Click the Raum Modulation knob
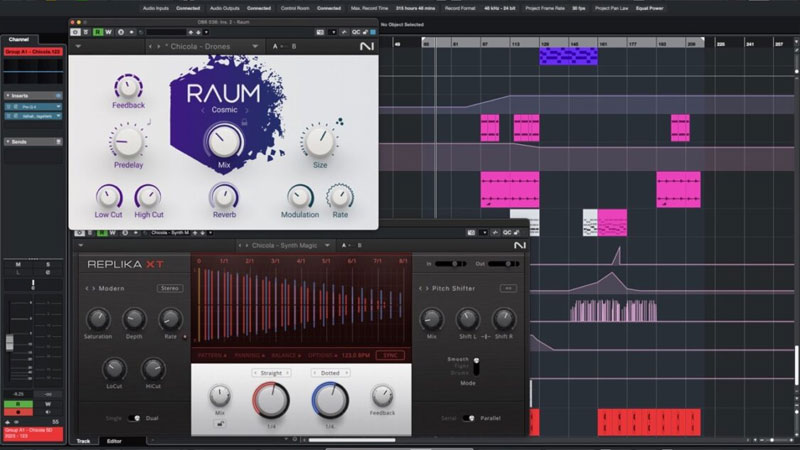Screen dimensions: 800x450 299,196
